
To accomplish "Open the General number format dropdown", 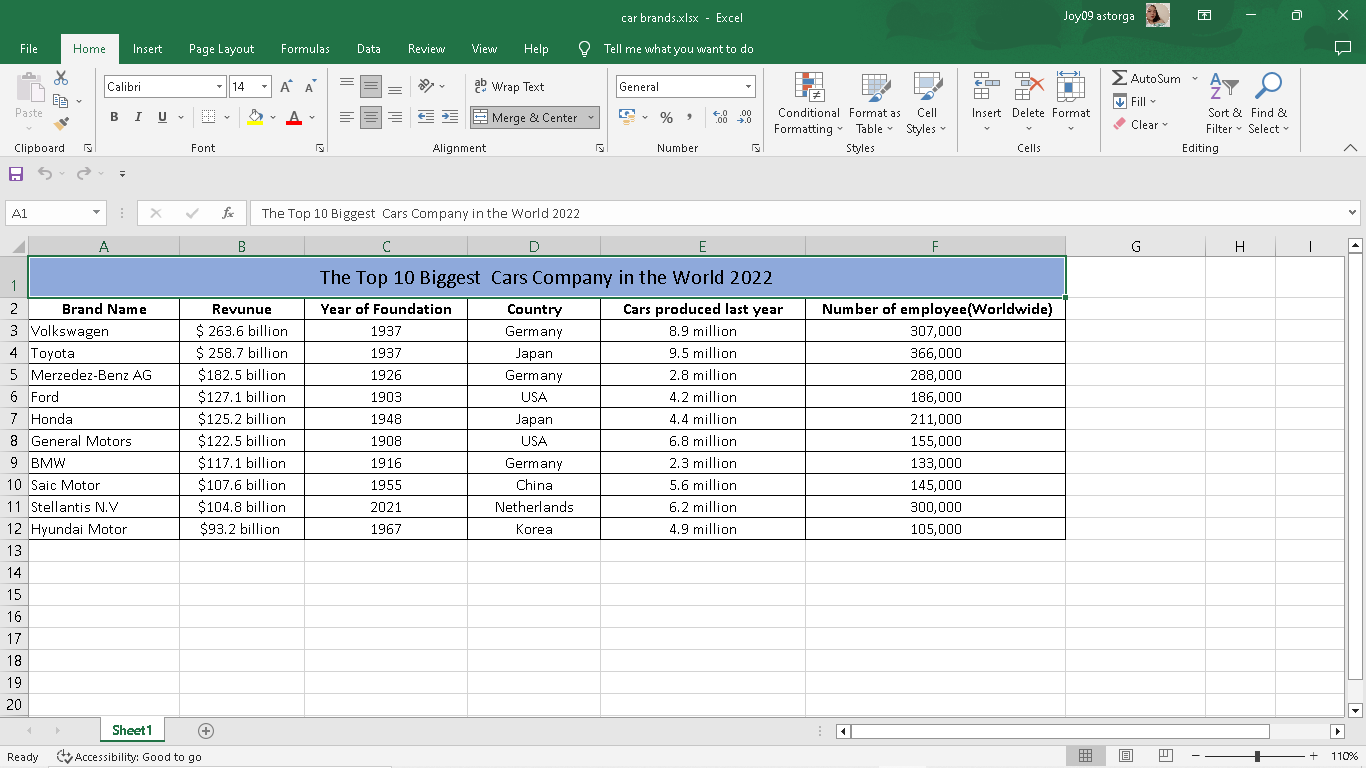I will (747, 87).
